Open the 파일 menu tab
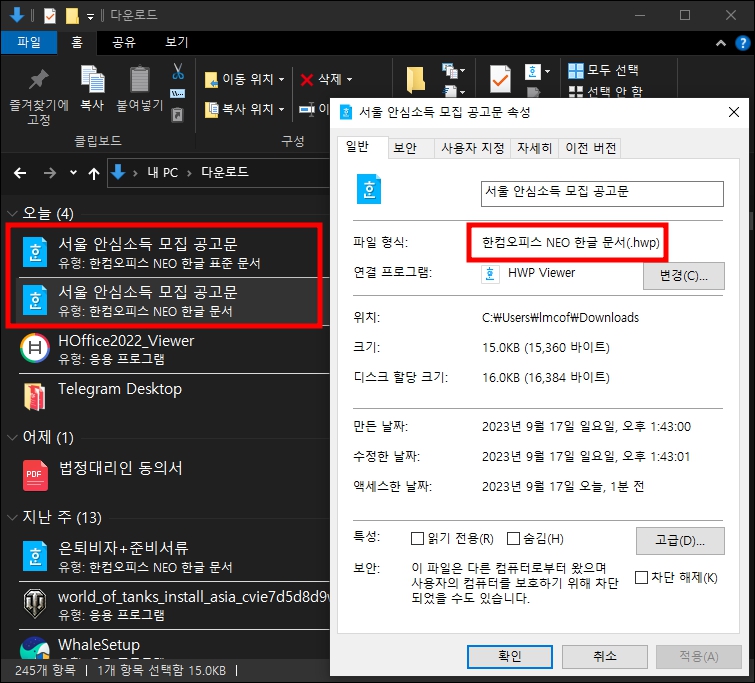 [x=29, y=43]
